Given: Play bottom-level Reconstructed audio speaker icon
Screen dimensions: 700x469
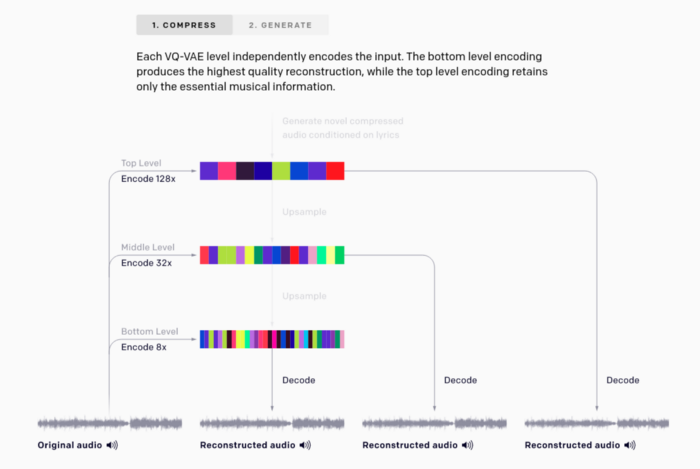Looking at the screenshot, I should [x=305, y=445].
